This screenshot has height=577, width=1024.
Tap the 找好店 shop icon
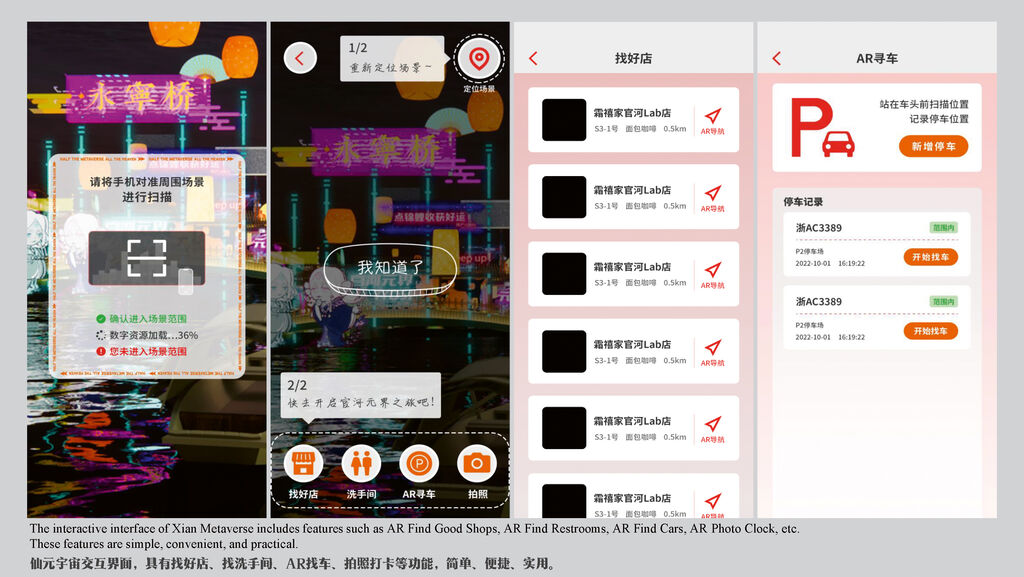coord(302,464)
